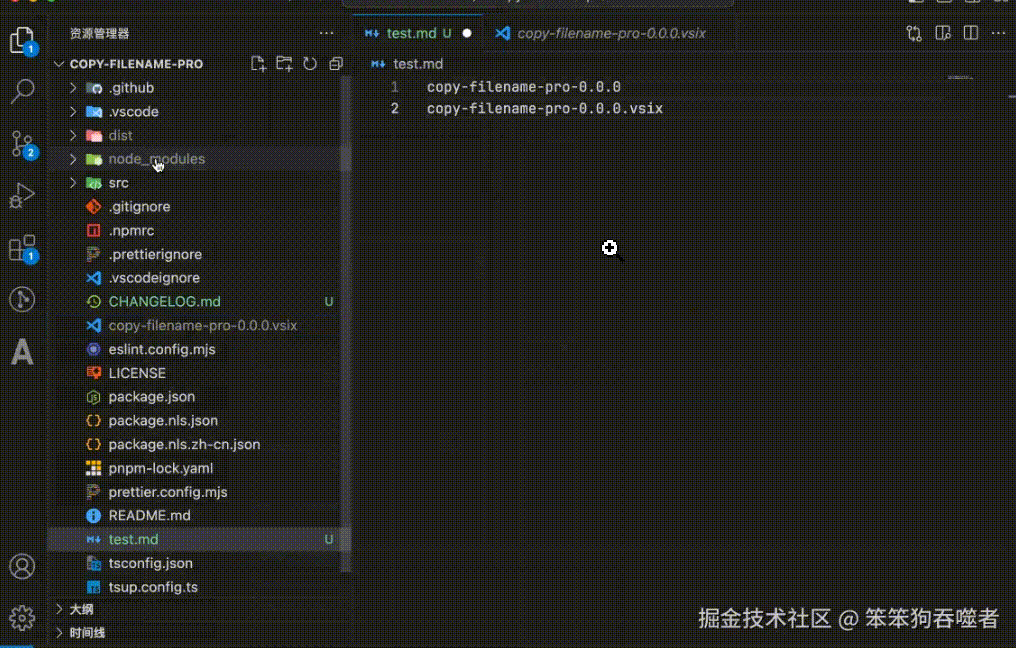Close unsaved test.md tab via dot
Image resolution: width=1016 pixels, height=648 pixels.
click(467, 33)
